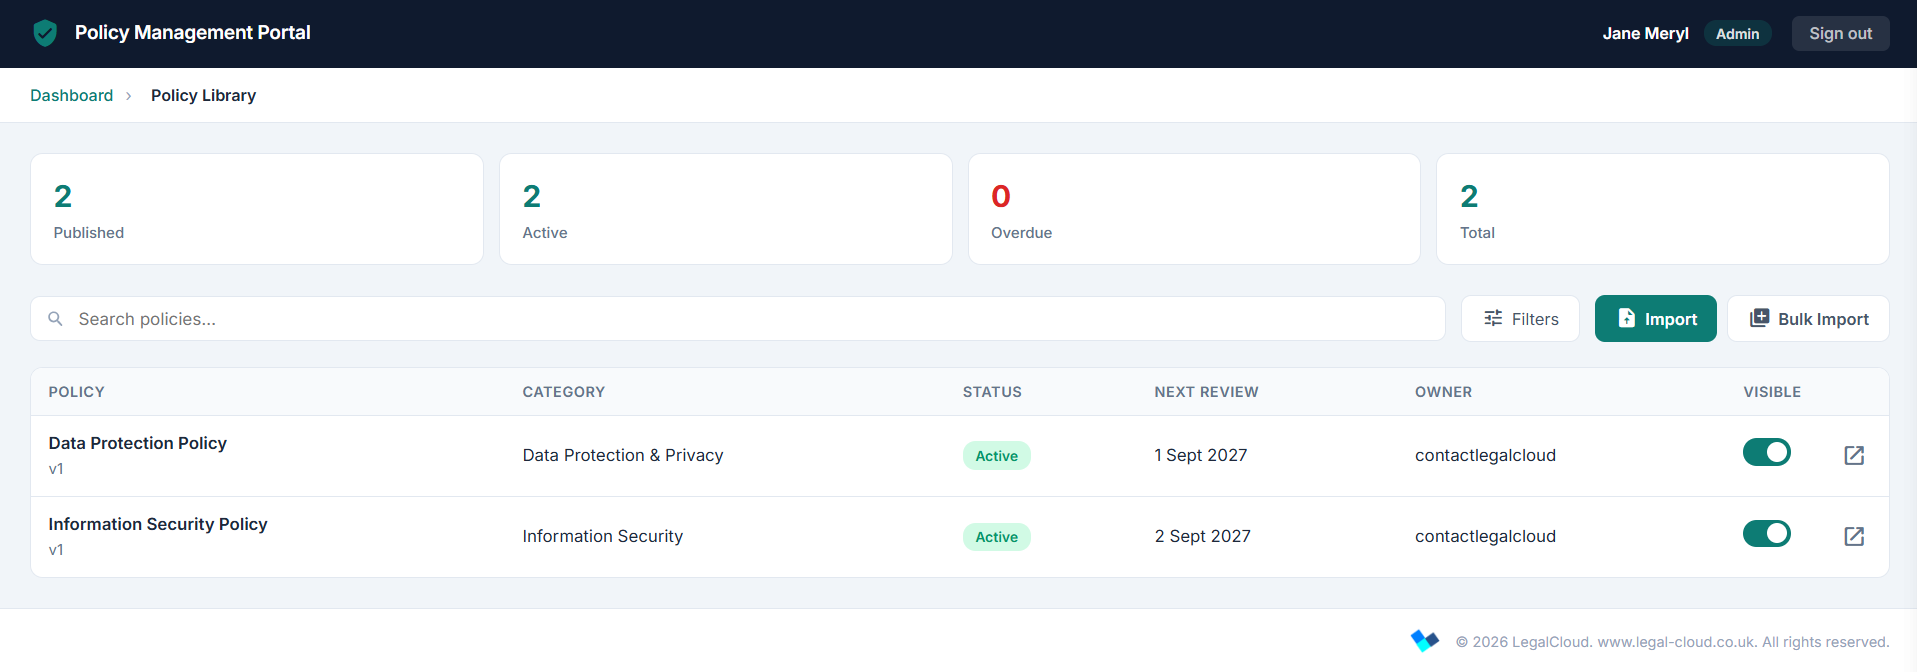Open the Total stat card

(1662, 209)
